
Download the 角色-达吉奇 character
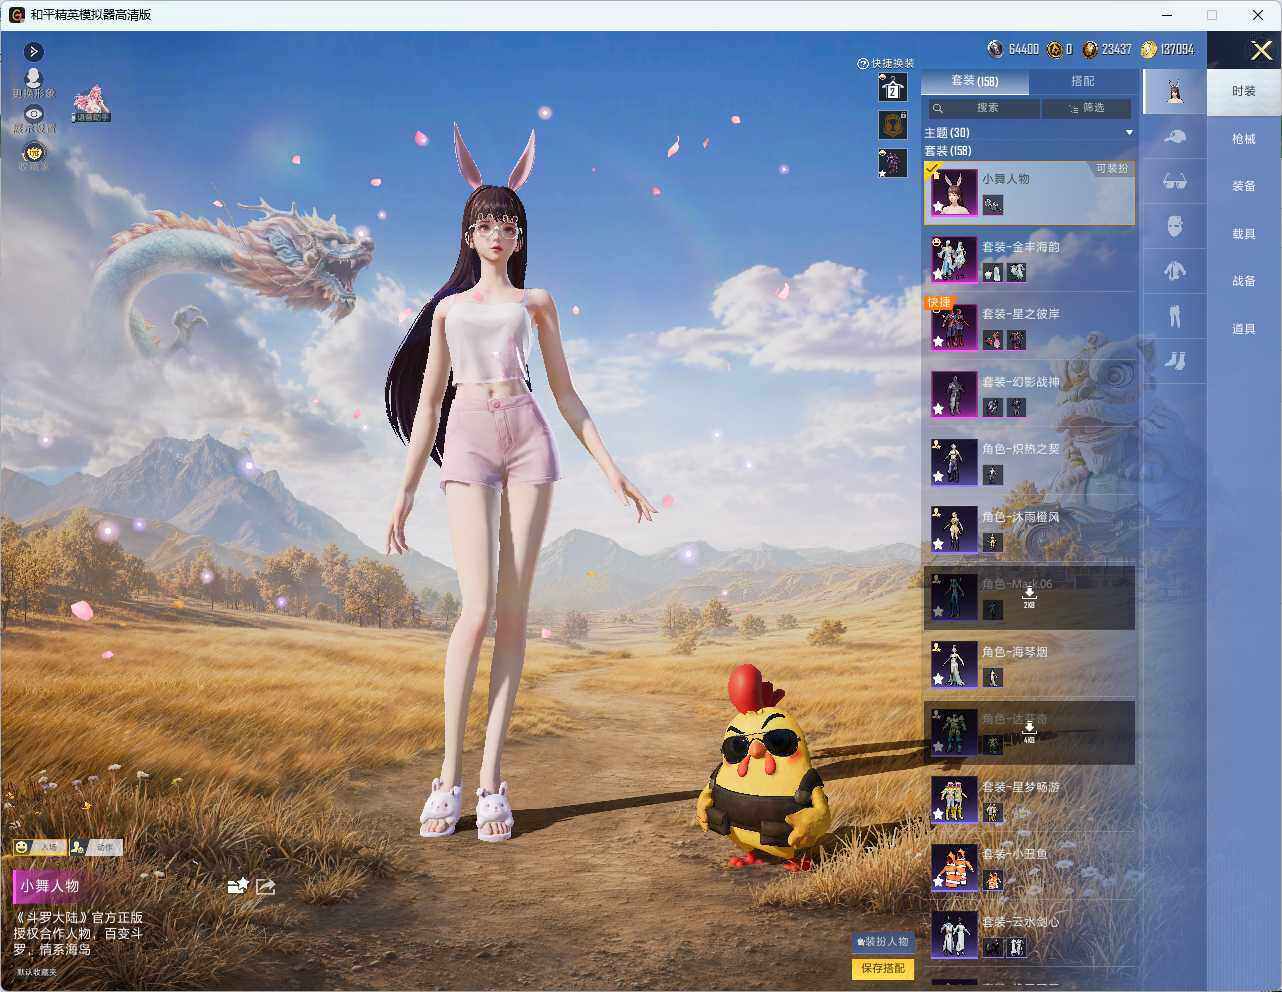tap(1029, 732)
